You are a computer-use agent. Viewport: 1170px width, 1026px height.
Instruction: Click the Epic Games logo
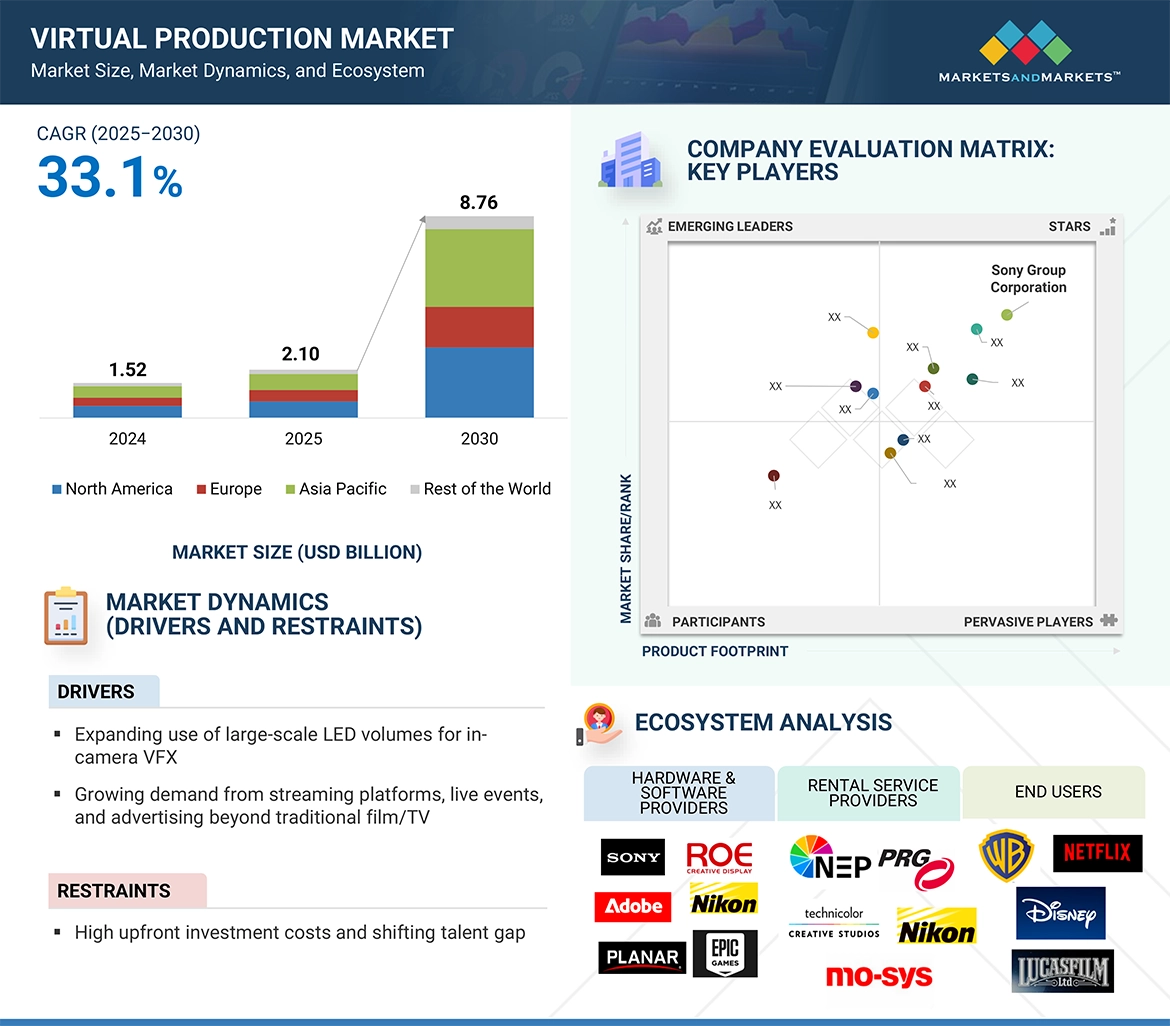pyautogui.click(x=724, y=954)
